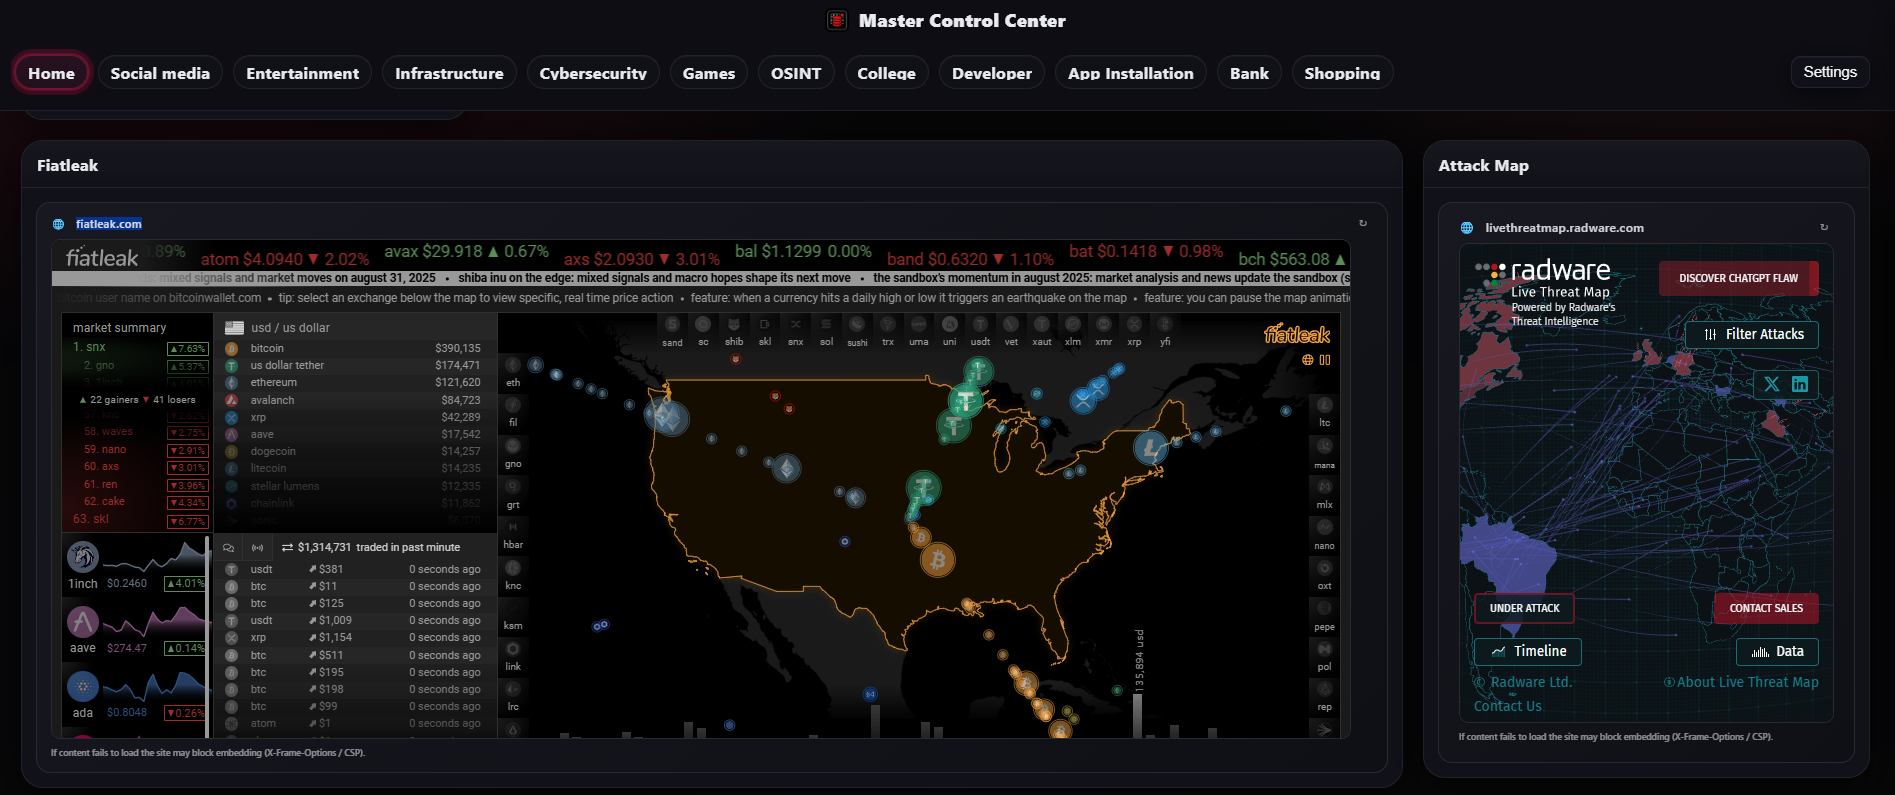Select the trx coin icon
Screen dimensions: 1895x795
pyautogui.click(x=888, y=325)
